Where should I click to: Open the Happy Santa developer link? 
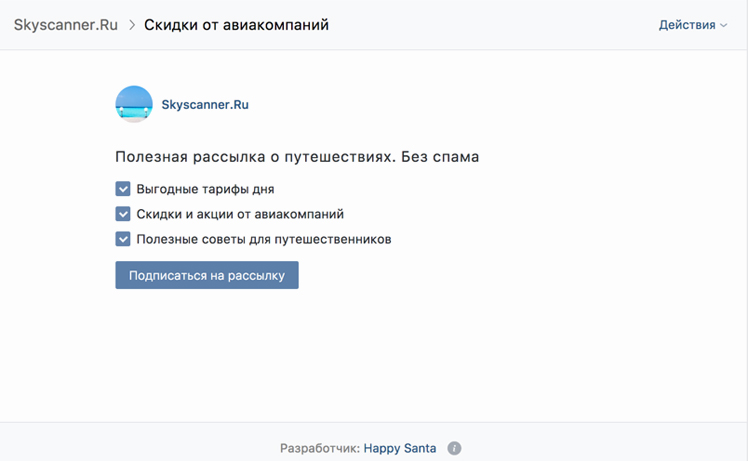click(400, 448)
